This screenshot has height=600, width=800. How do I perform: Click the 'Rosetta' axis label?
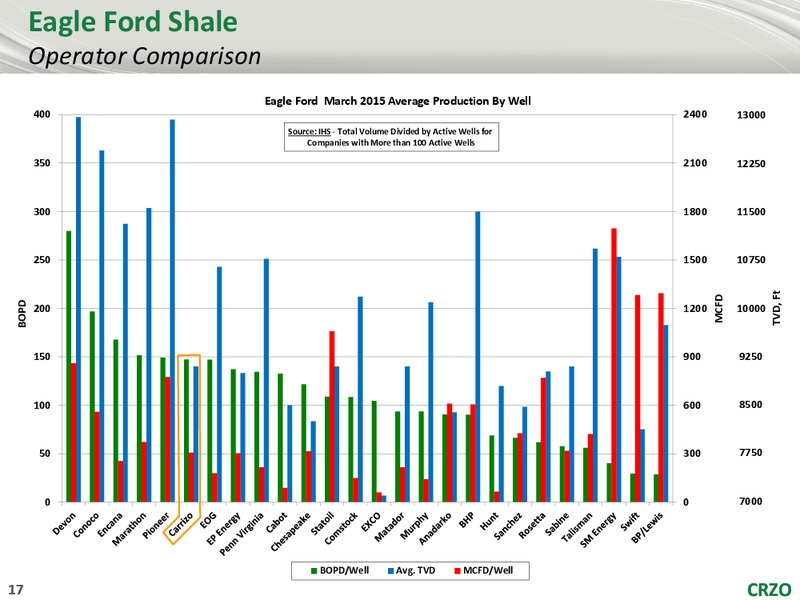tap(532, 525)
